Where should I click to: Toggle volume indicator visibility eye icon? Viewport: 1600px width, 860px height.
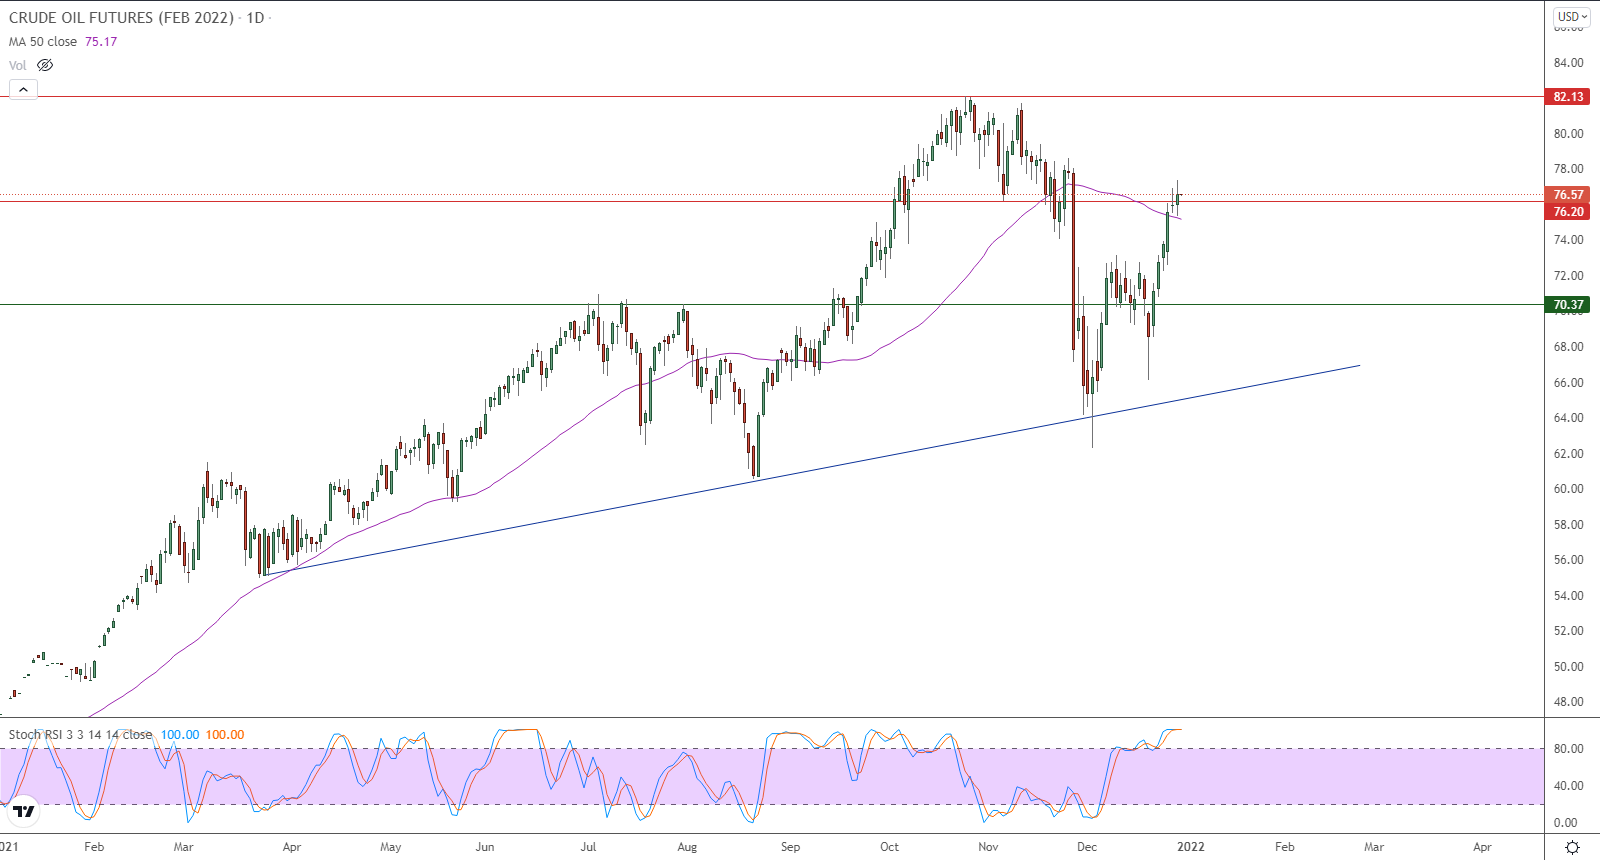click(x=45, y=65)
